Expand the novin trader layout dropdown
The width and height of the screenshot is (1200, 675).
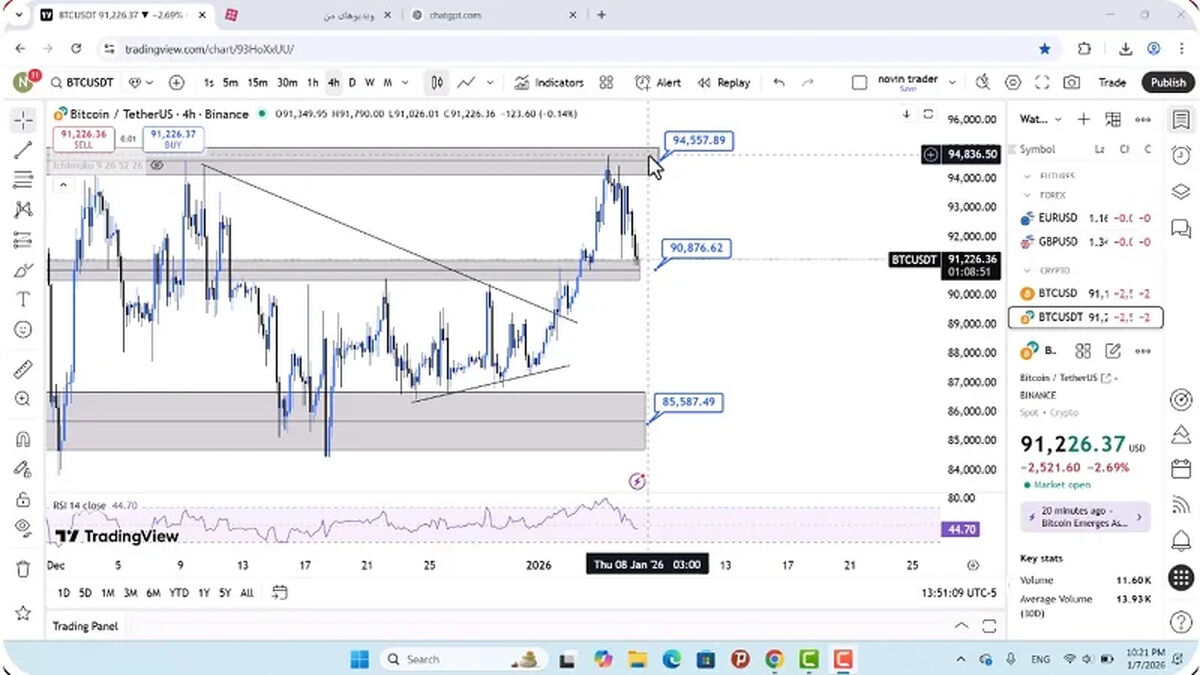(952, 83)
